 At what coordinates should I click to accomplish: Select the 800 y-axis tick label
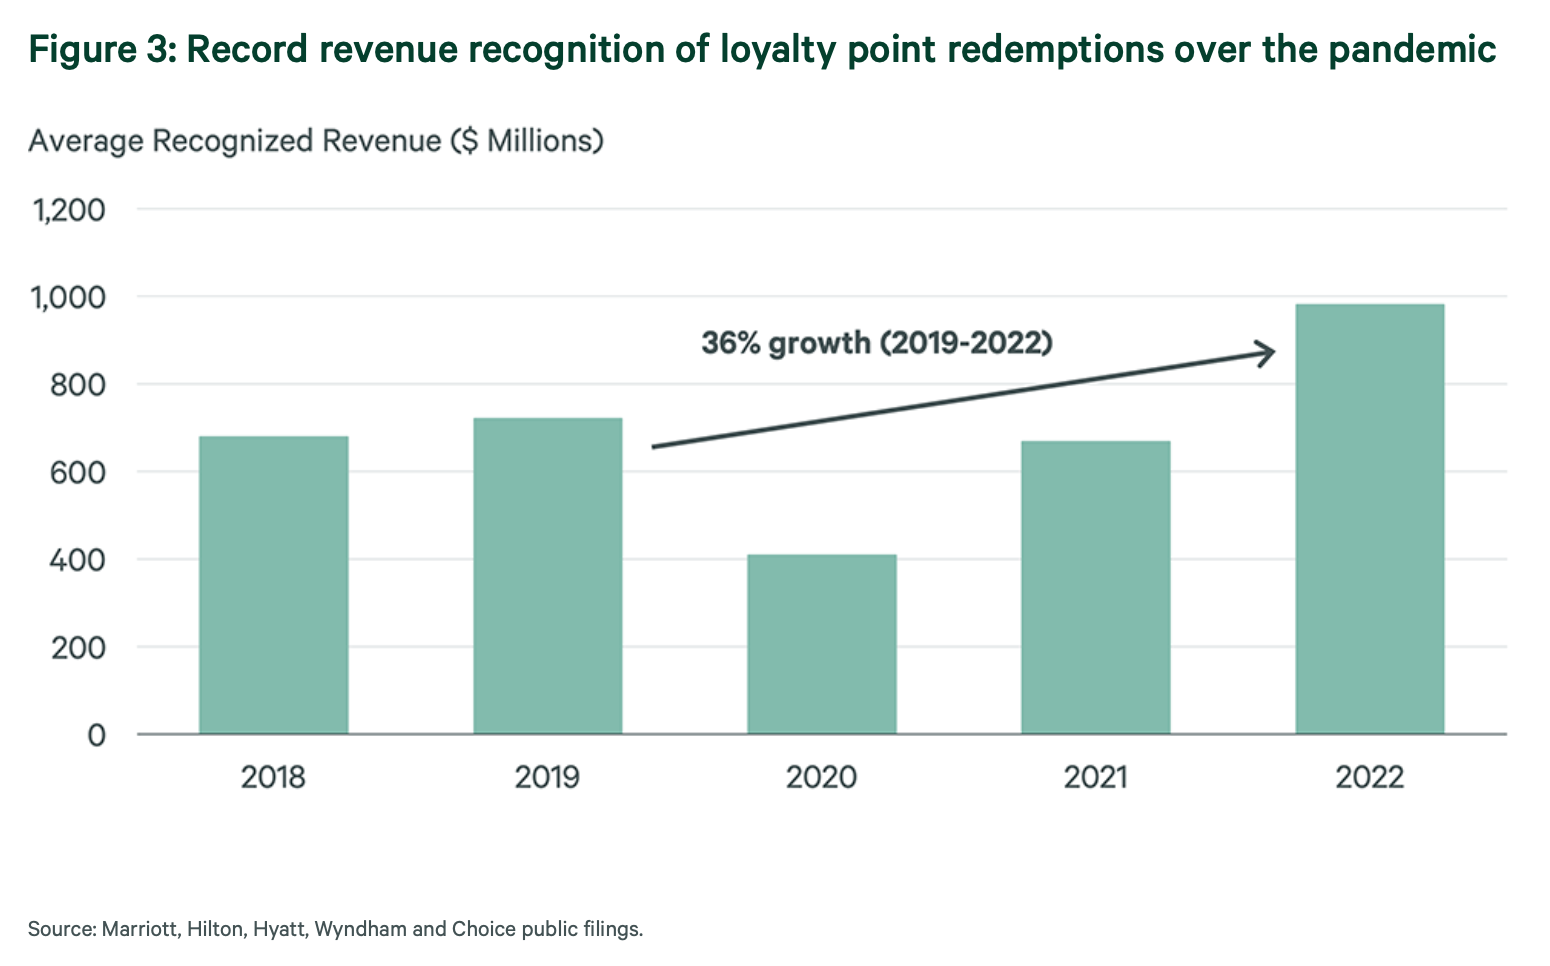tap(77, 385)
